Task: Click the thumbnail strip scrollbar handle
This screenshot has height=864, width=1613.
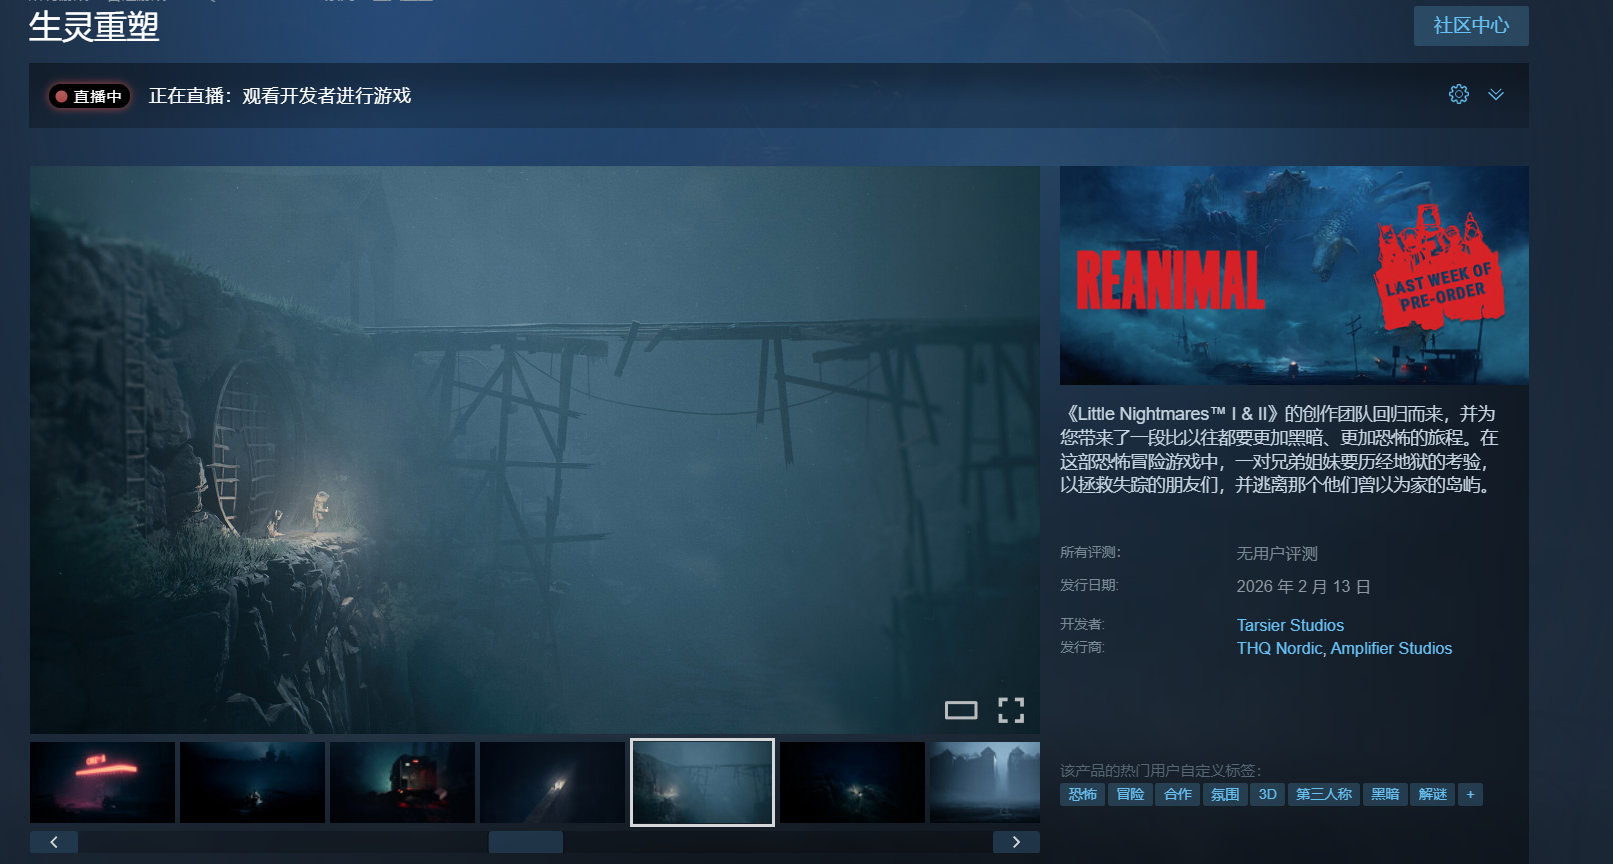Action: [525, 842]
